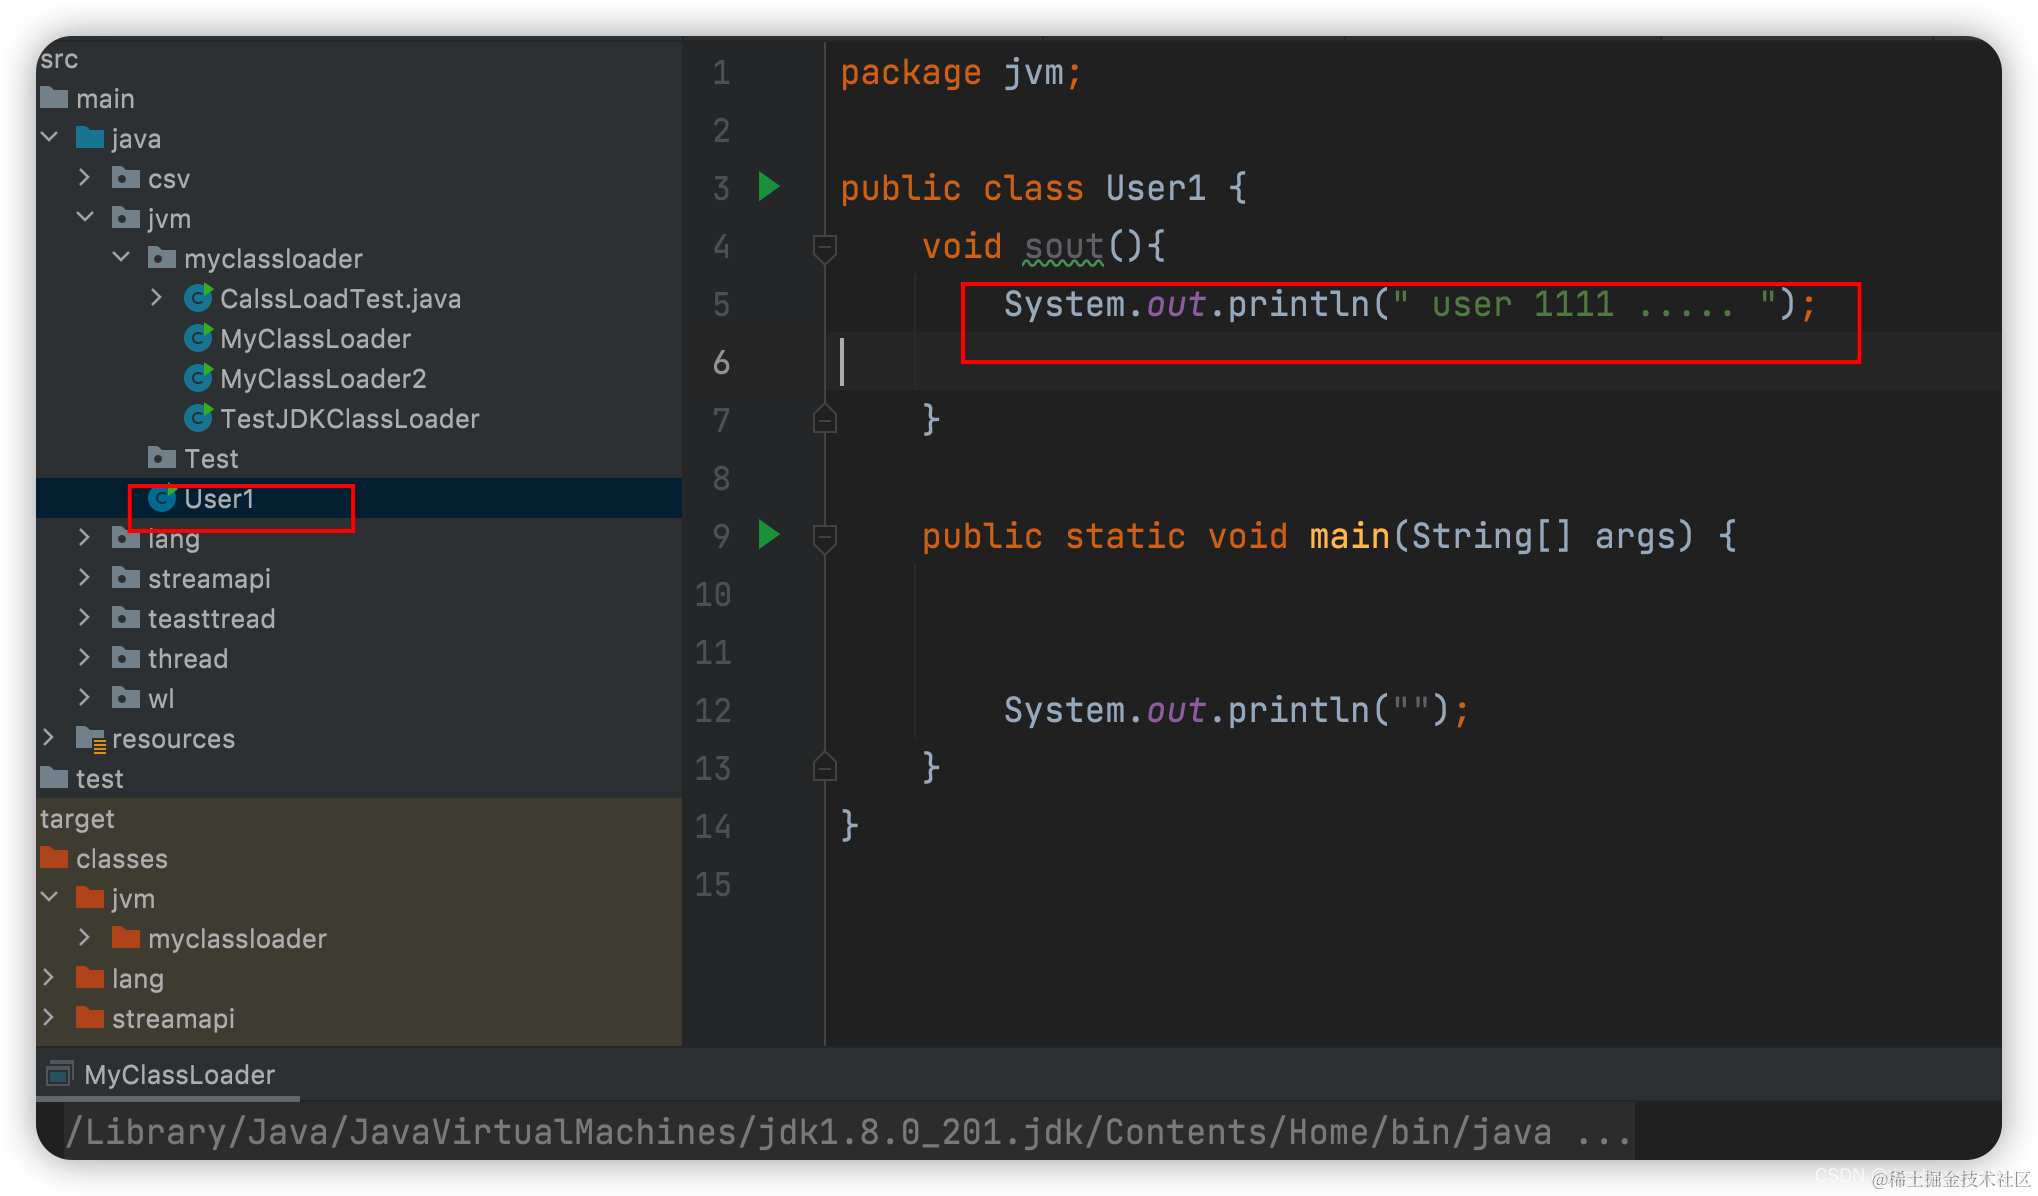Toggle the fold end marker on line 13

pyautogui.click(x=825, y=768)
